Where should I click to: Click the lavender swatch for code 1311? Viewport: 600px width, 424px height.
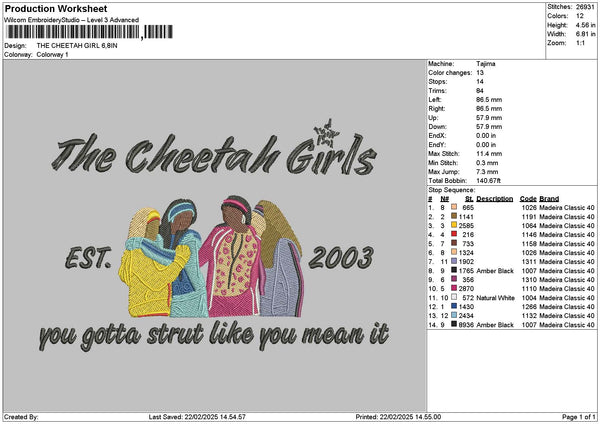coord(453,261)
